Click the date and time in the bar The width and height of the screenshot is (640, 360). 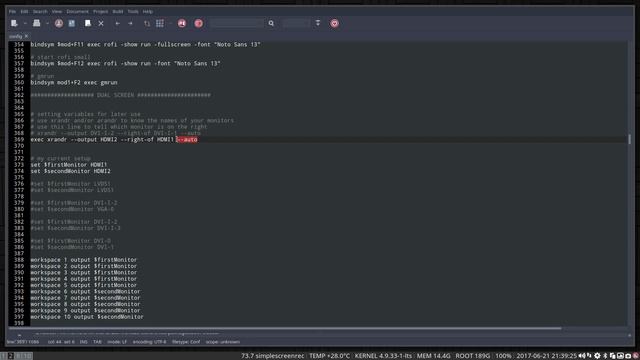(547, 356)
